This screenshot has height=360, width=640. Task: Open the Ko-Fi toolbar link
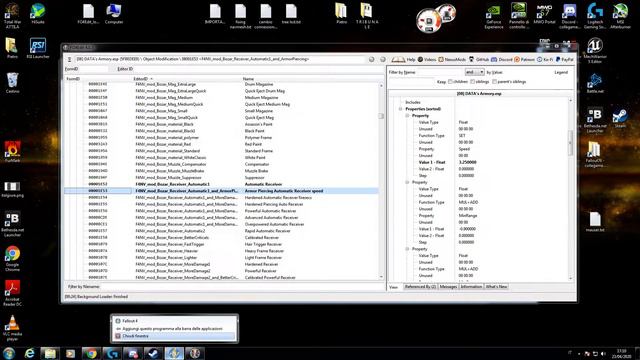545,60
